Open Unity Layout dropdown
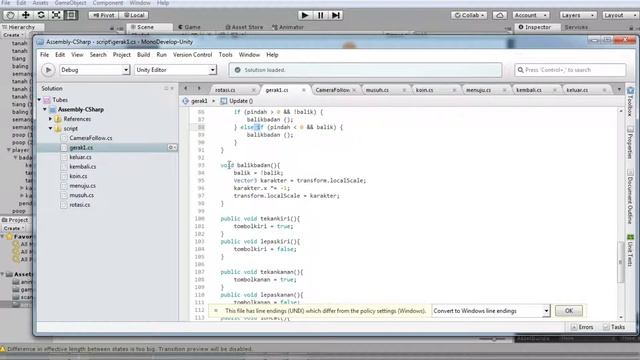The width and height of the screenshot is (640, 360). point(620,15)
